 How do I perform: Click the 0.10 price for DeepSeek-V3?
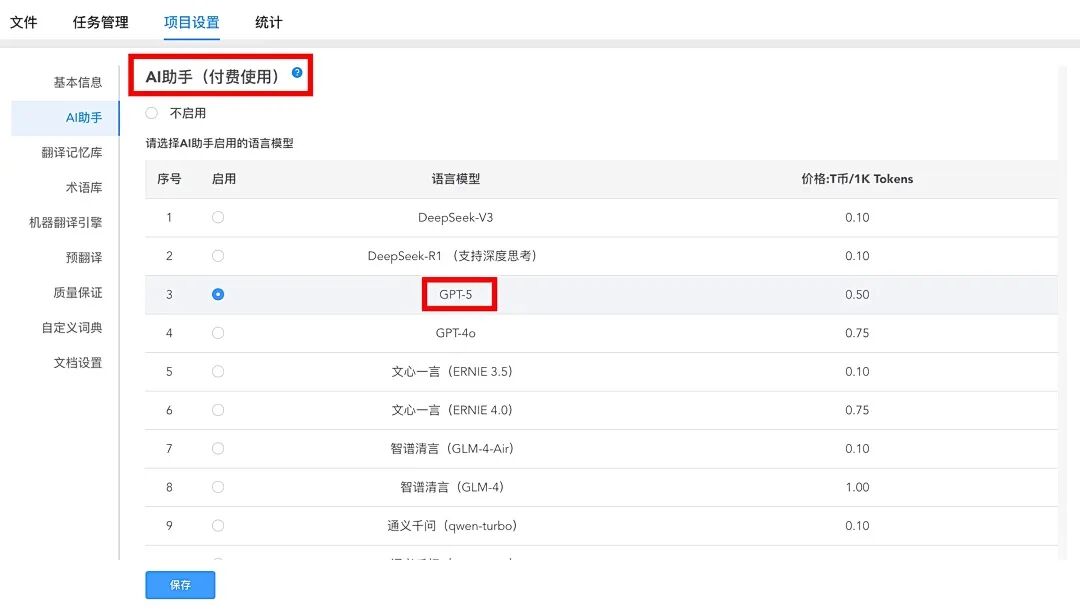click(857, 217)
